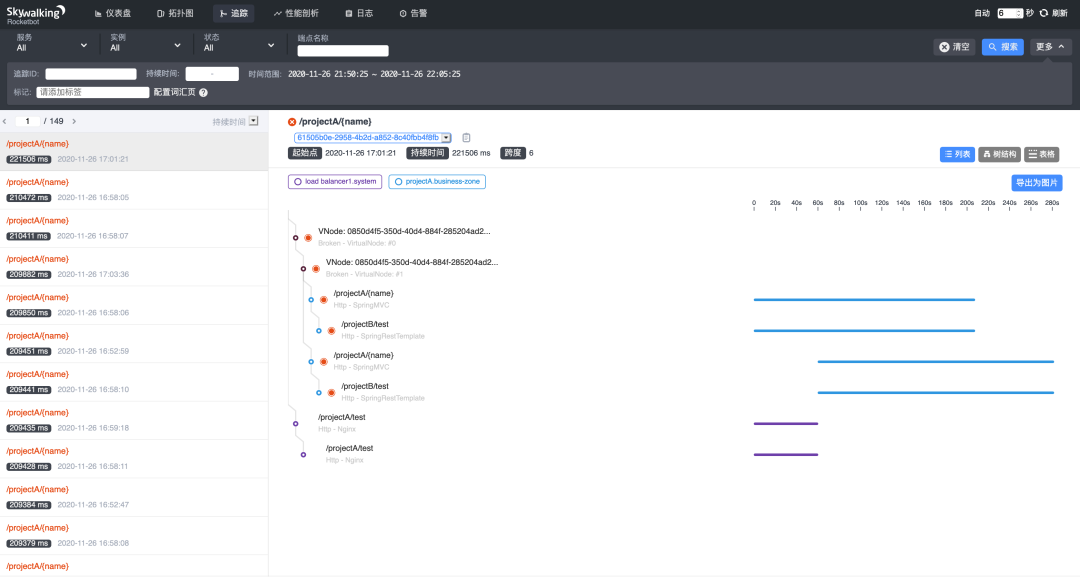Switch trace view to 树结构 tree
This screenshot has height=579, width=1080.
tap(999, 155)
